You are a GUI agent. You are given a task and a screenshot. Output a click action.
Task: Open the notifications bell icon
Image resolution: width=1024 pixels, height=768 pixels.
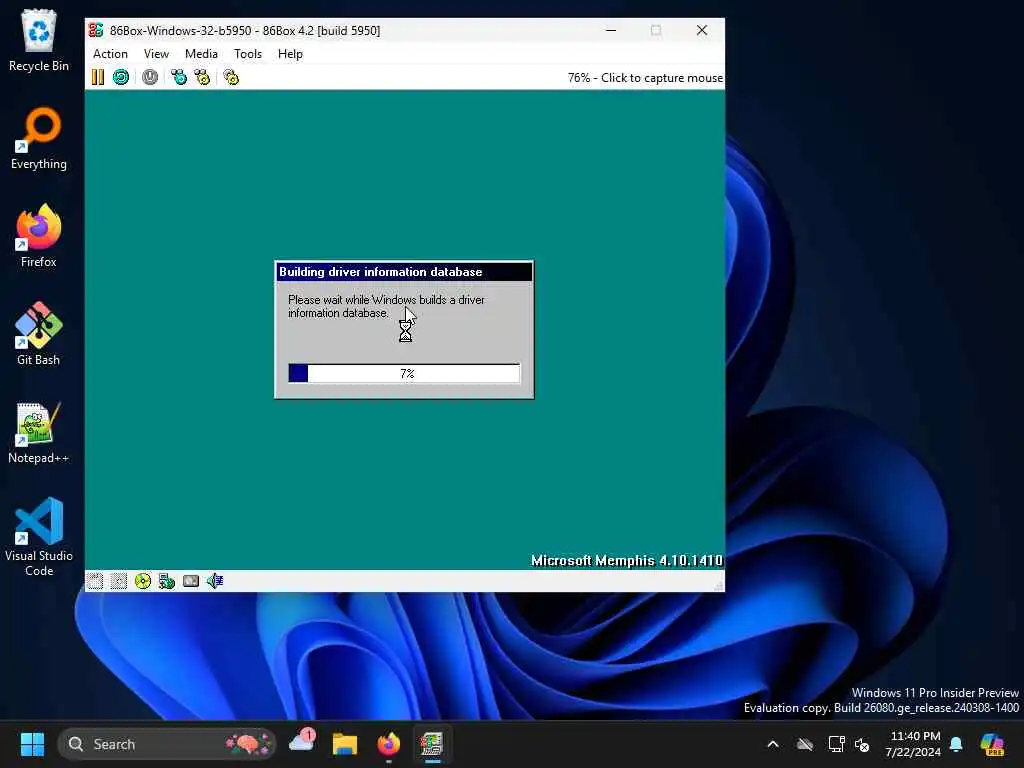point(956,744)
